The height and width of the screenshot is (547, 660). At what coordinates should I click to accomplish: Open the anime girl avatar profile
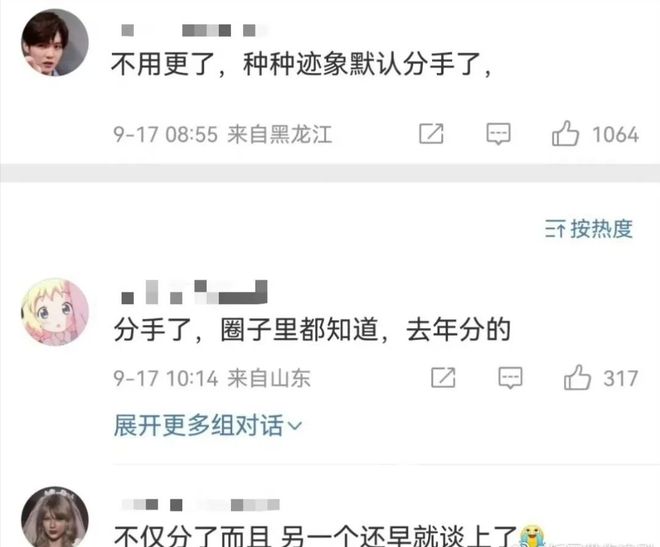[x=55, y=312]
